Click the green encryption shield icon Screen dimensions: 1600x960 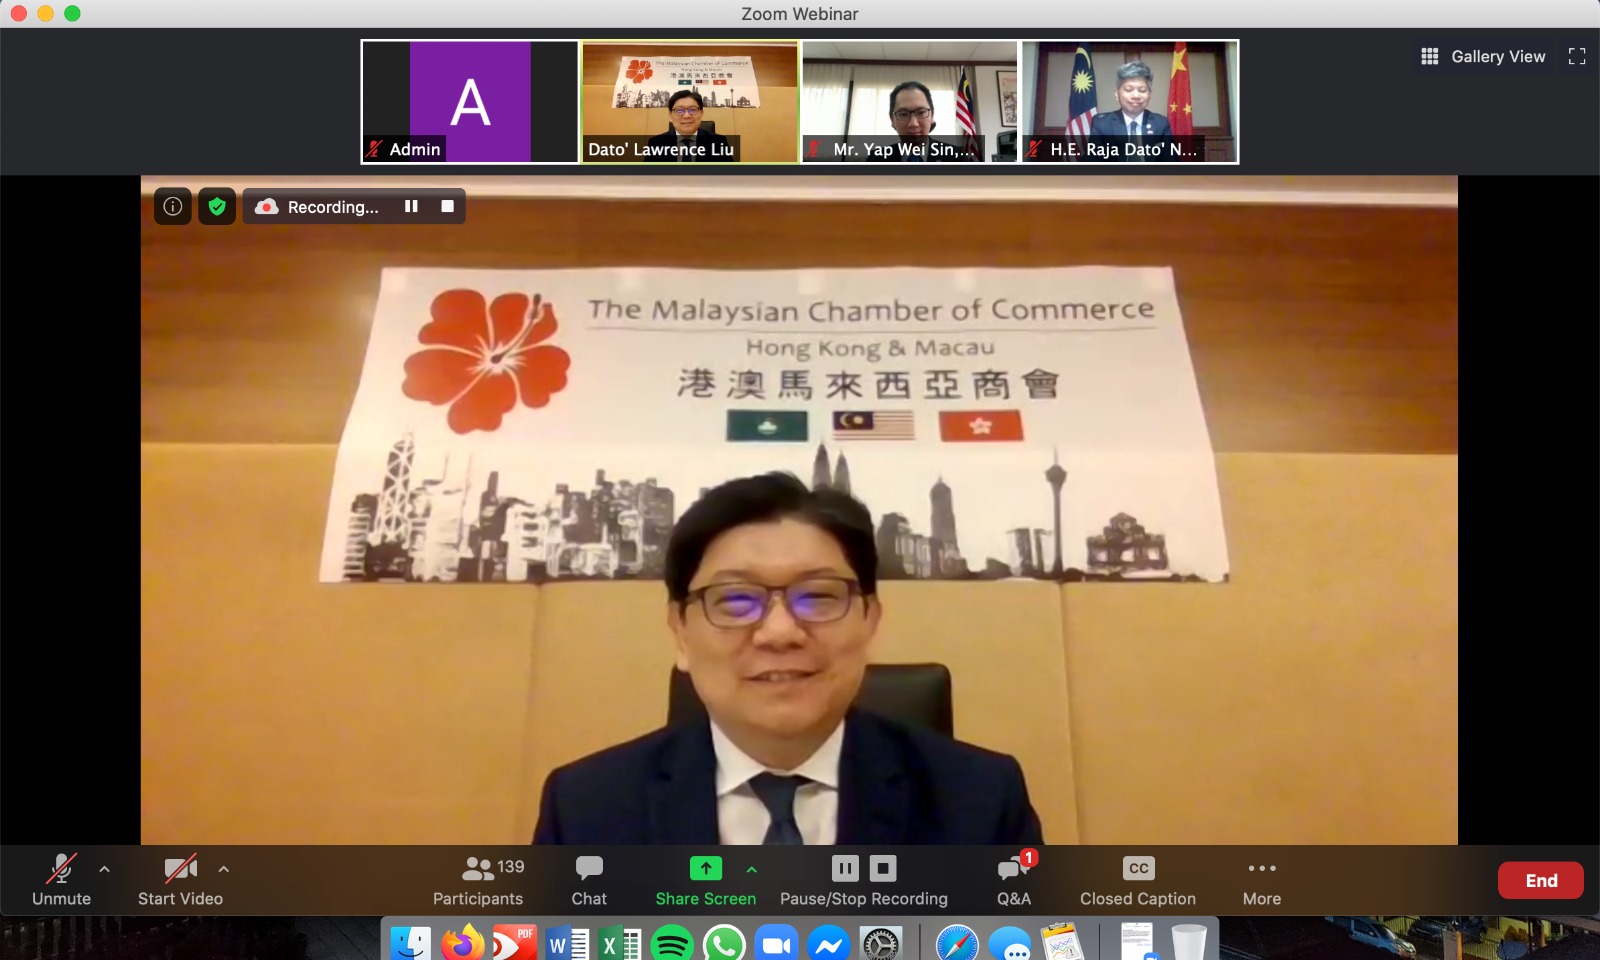tap(217, 206)
